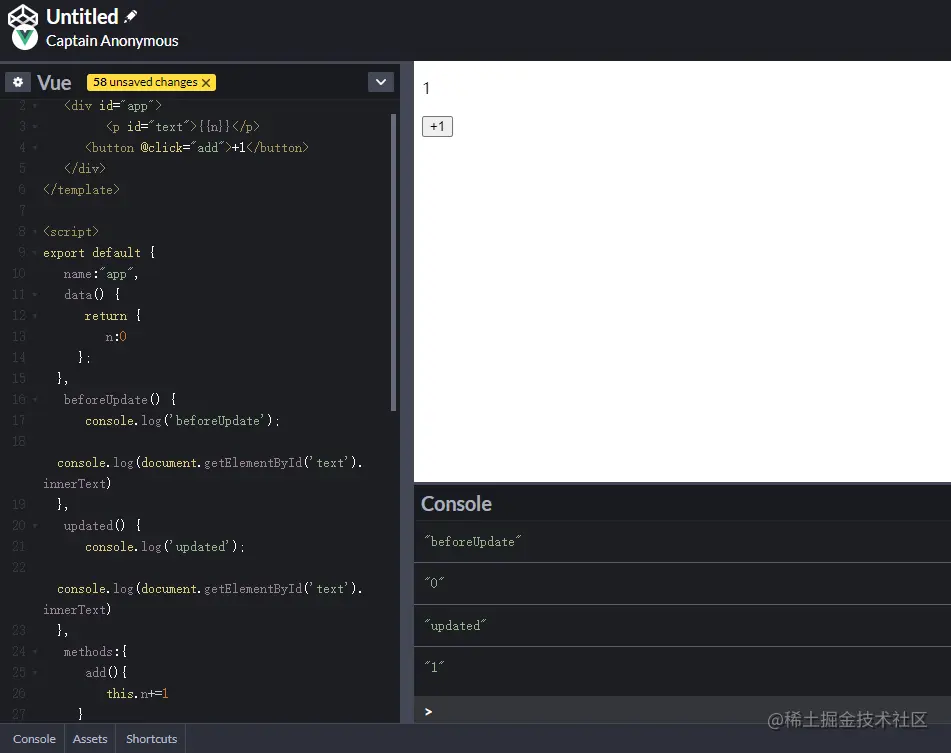Click the '58 unsaved changes' badge

(151, 82)
